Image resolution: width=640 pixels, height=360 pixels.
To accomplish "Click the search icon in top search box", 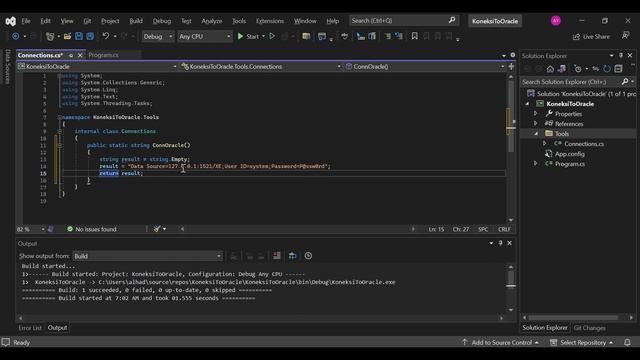I will click(452, 20).
